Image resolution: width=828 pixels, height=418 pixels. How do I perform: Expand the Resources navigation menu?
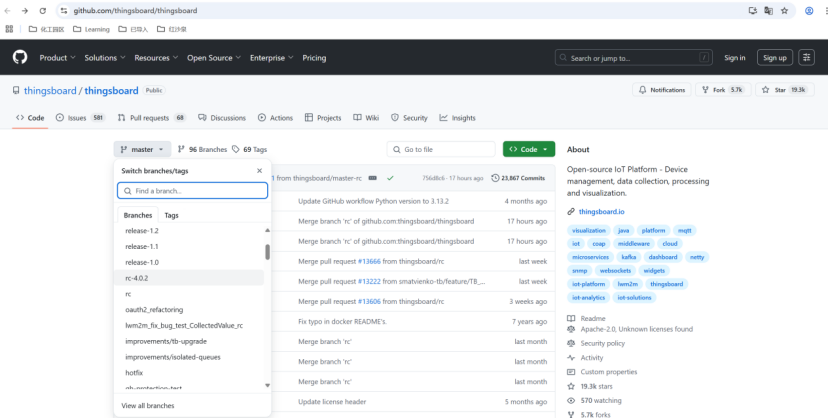click(x=156, y=58)
